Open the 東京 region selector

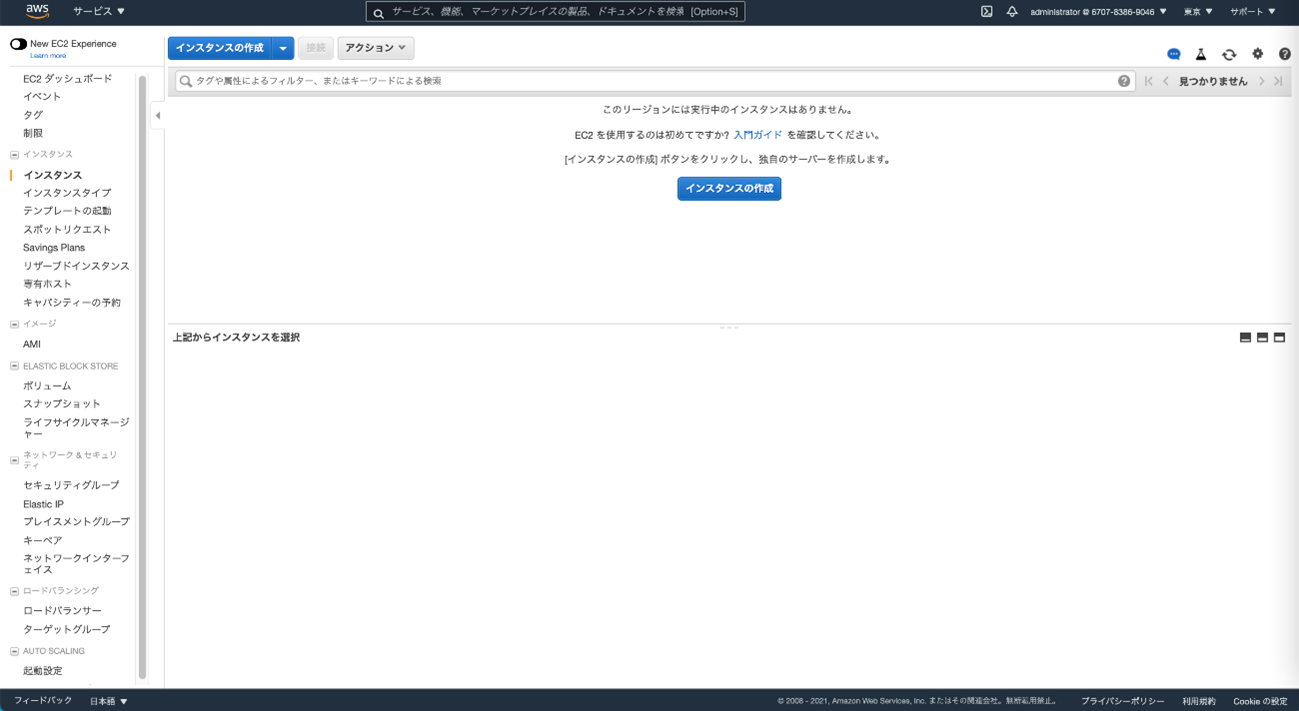coord(1197,12)
